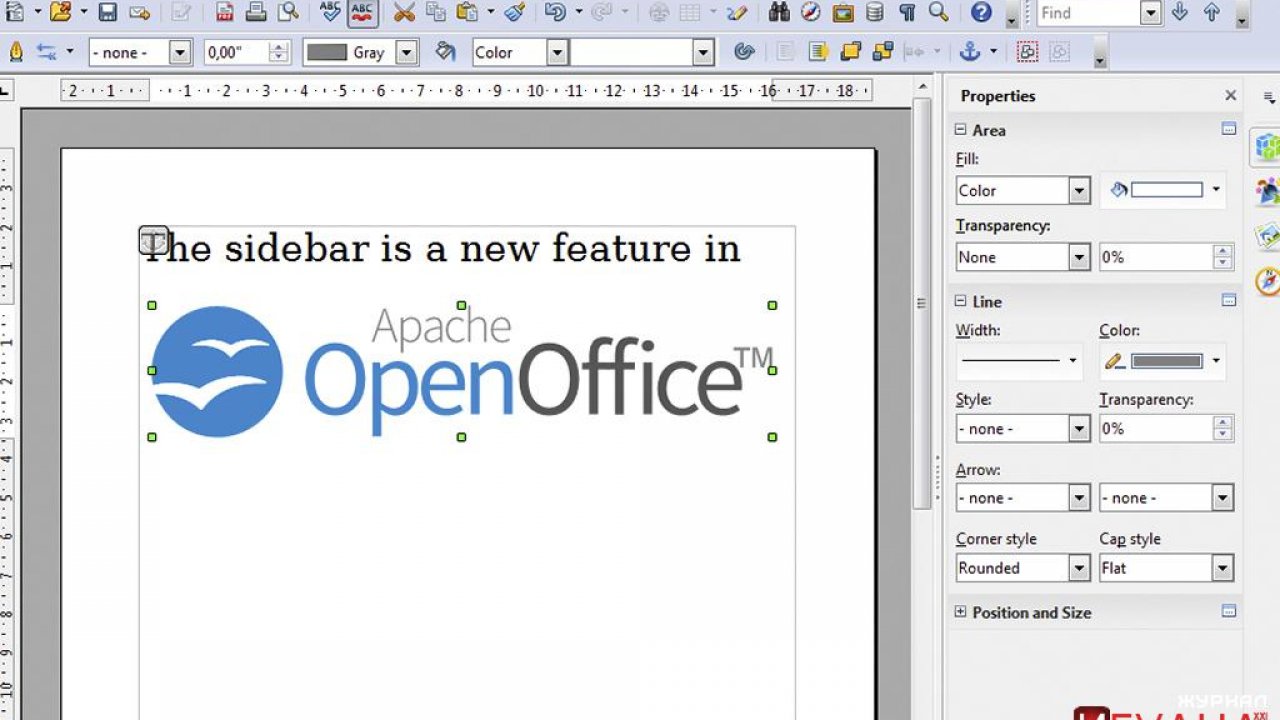Screen dimensions: 1280x720
Task: Bring object to front
Action: click(x=851, y=52)
